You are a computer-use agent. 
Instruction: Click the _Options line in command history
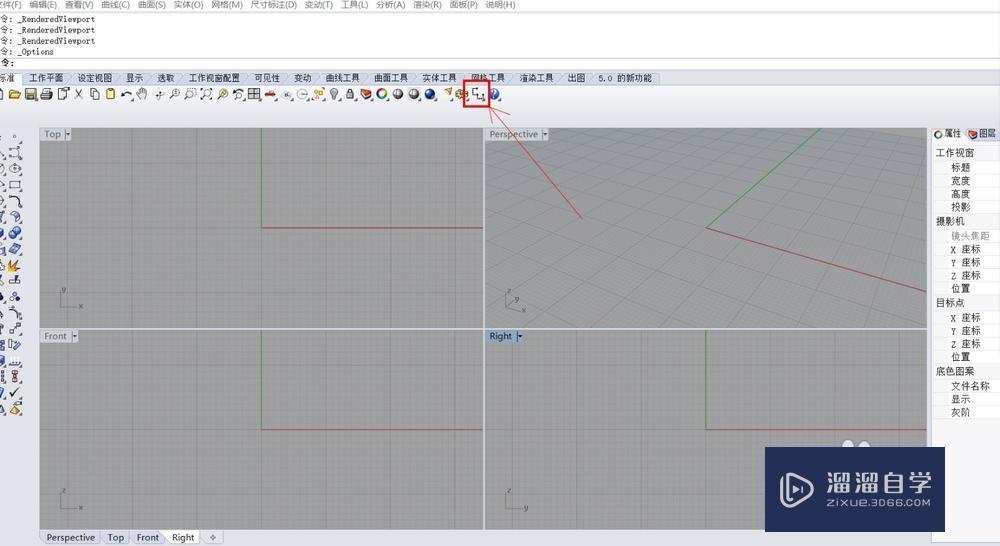click(x=27, y=52)
